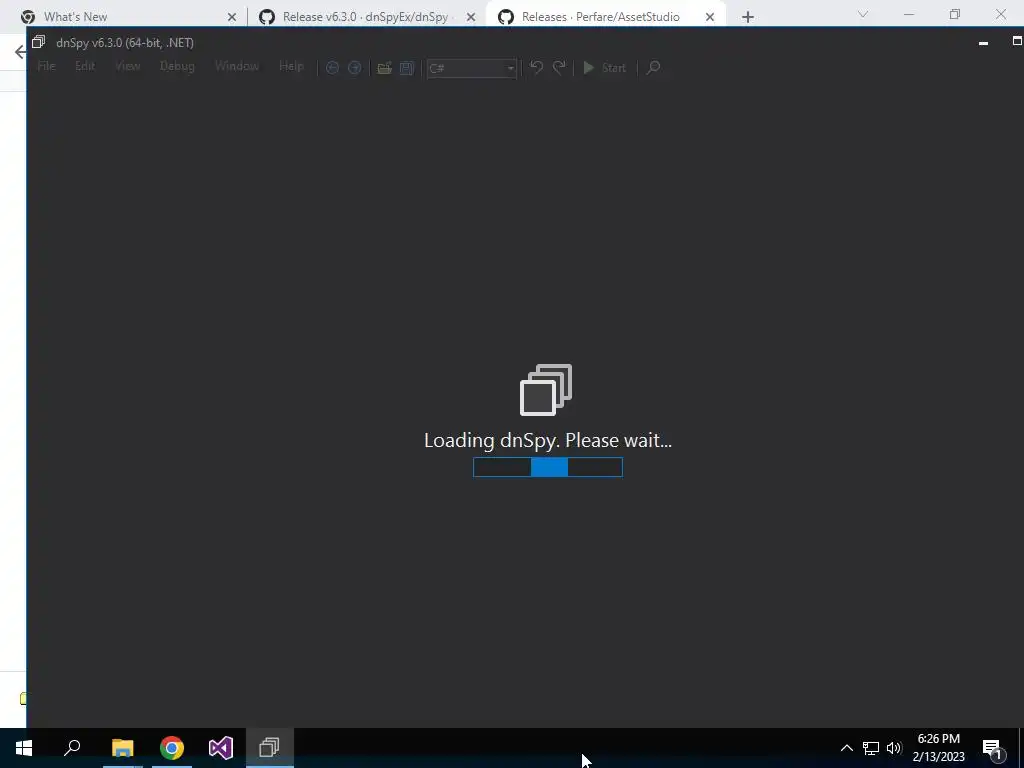1024x768 pixels.
Task: Open File Explorer from the taskbar
Action: pos(122,748)
